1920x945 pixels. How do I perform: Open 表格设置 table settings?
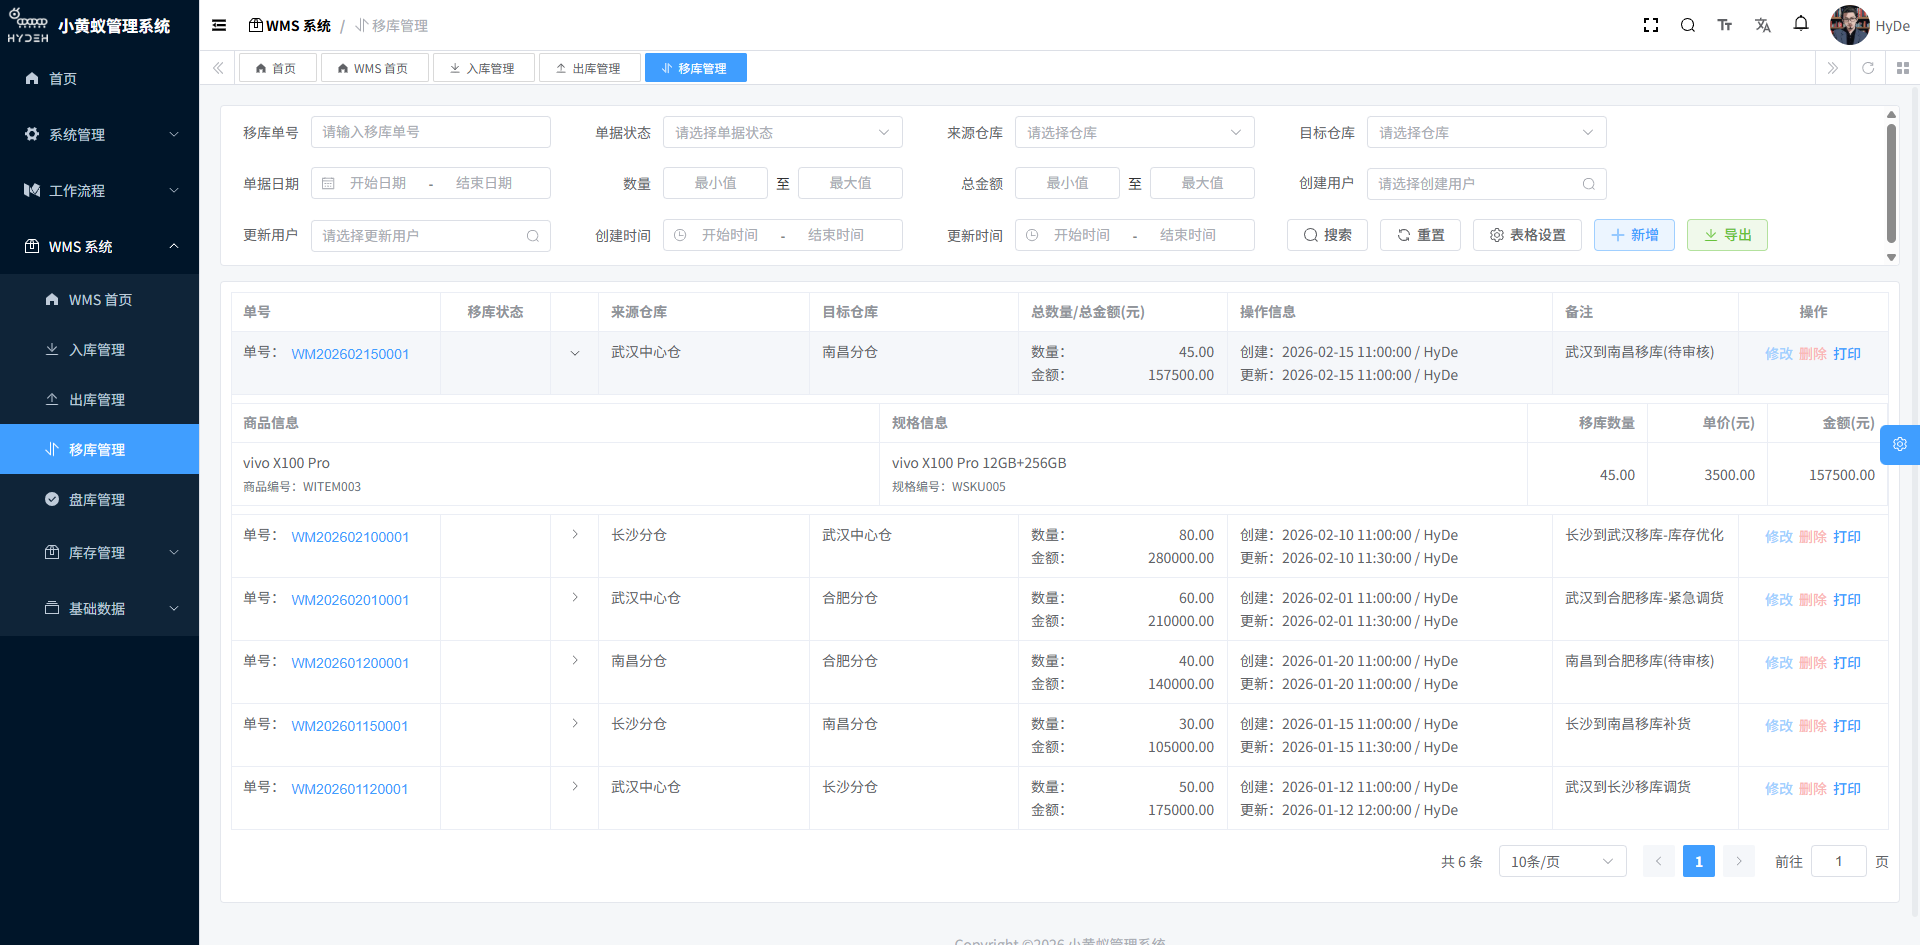pos(1527,235)
